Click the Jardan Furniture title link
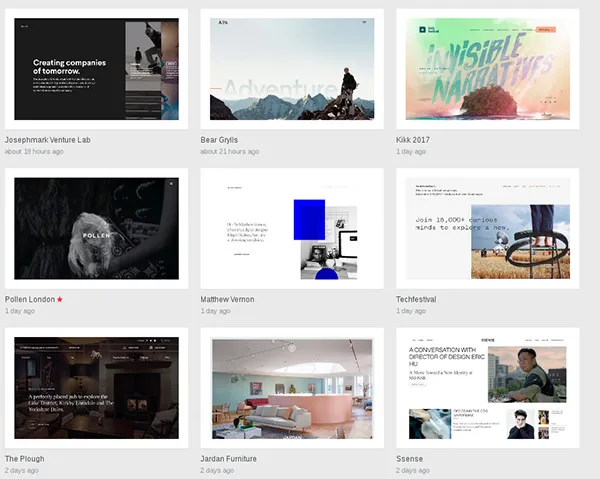Screen dimensions: 600x479 [228, 459]
